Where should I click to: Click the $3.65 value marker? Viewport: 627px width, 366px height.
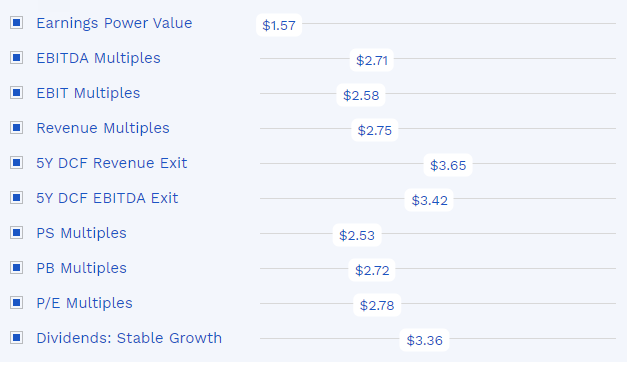point(448,165)
